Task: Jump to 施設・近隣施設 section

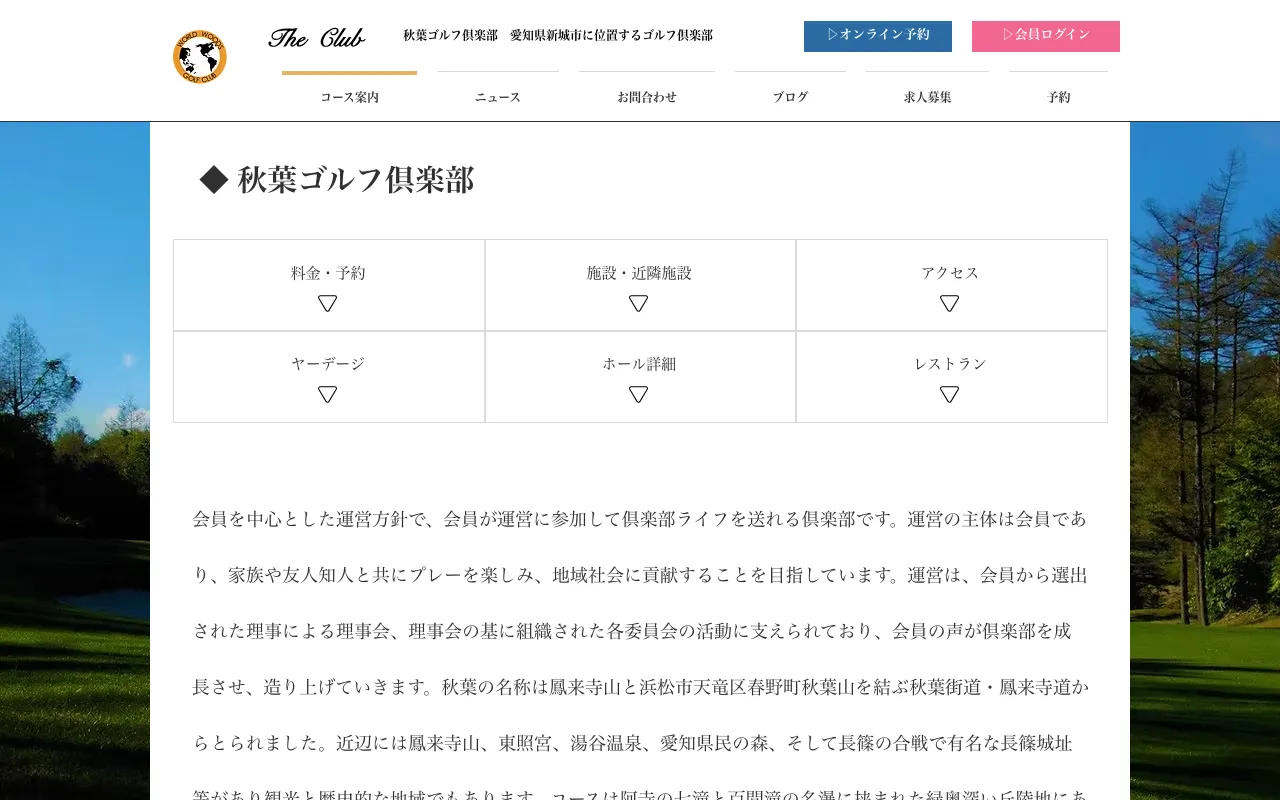Action: [639, 273]
